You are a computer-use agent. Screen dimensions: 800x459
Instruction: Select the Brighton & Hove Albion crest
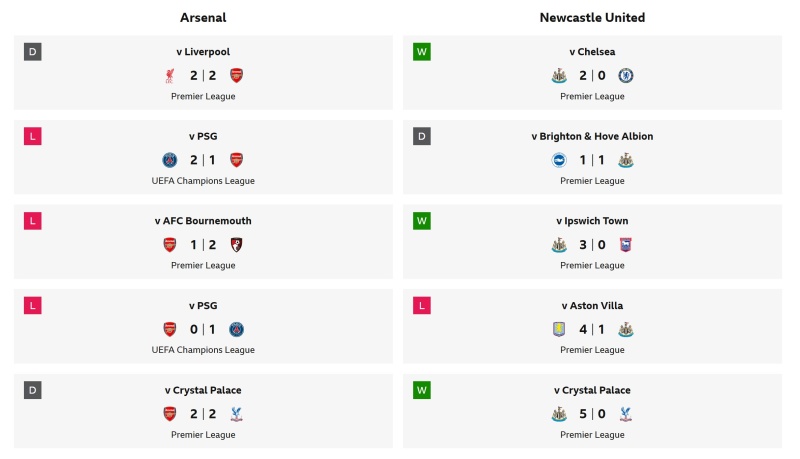(559, 160)
